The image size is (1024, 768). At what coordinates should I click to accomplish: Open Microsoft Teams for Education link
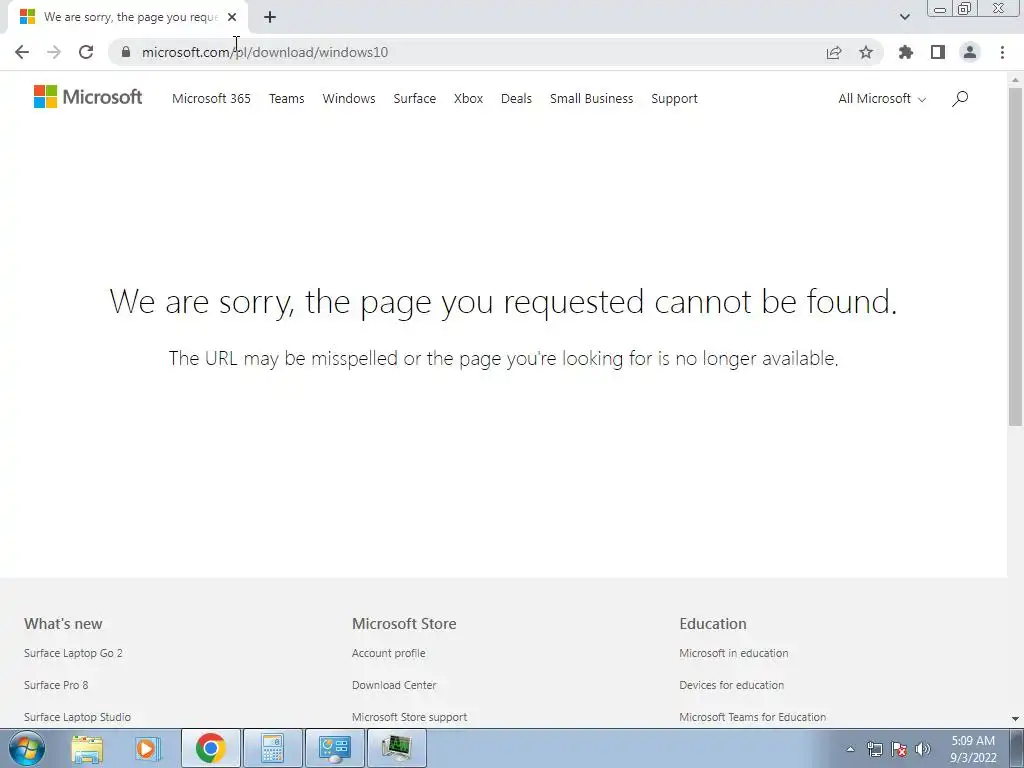(x=752, y=717)
